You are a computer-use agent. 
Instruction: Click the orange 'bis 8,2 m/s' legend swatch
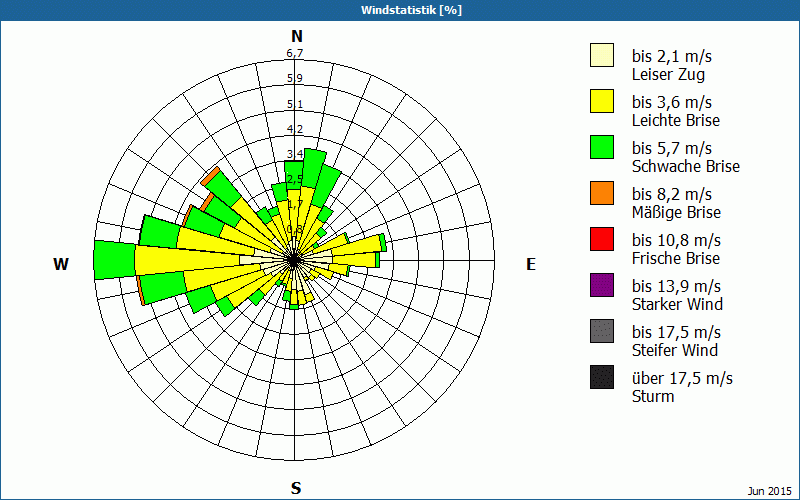pos(602,193)
